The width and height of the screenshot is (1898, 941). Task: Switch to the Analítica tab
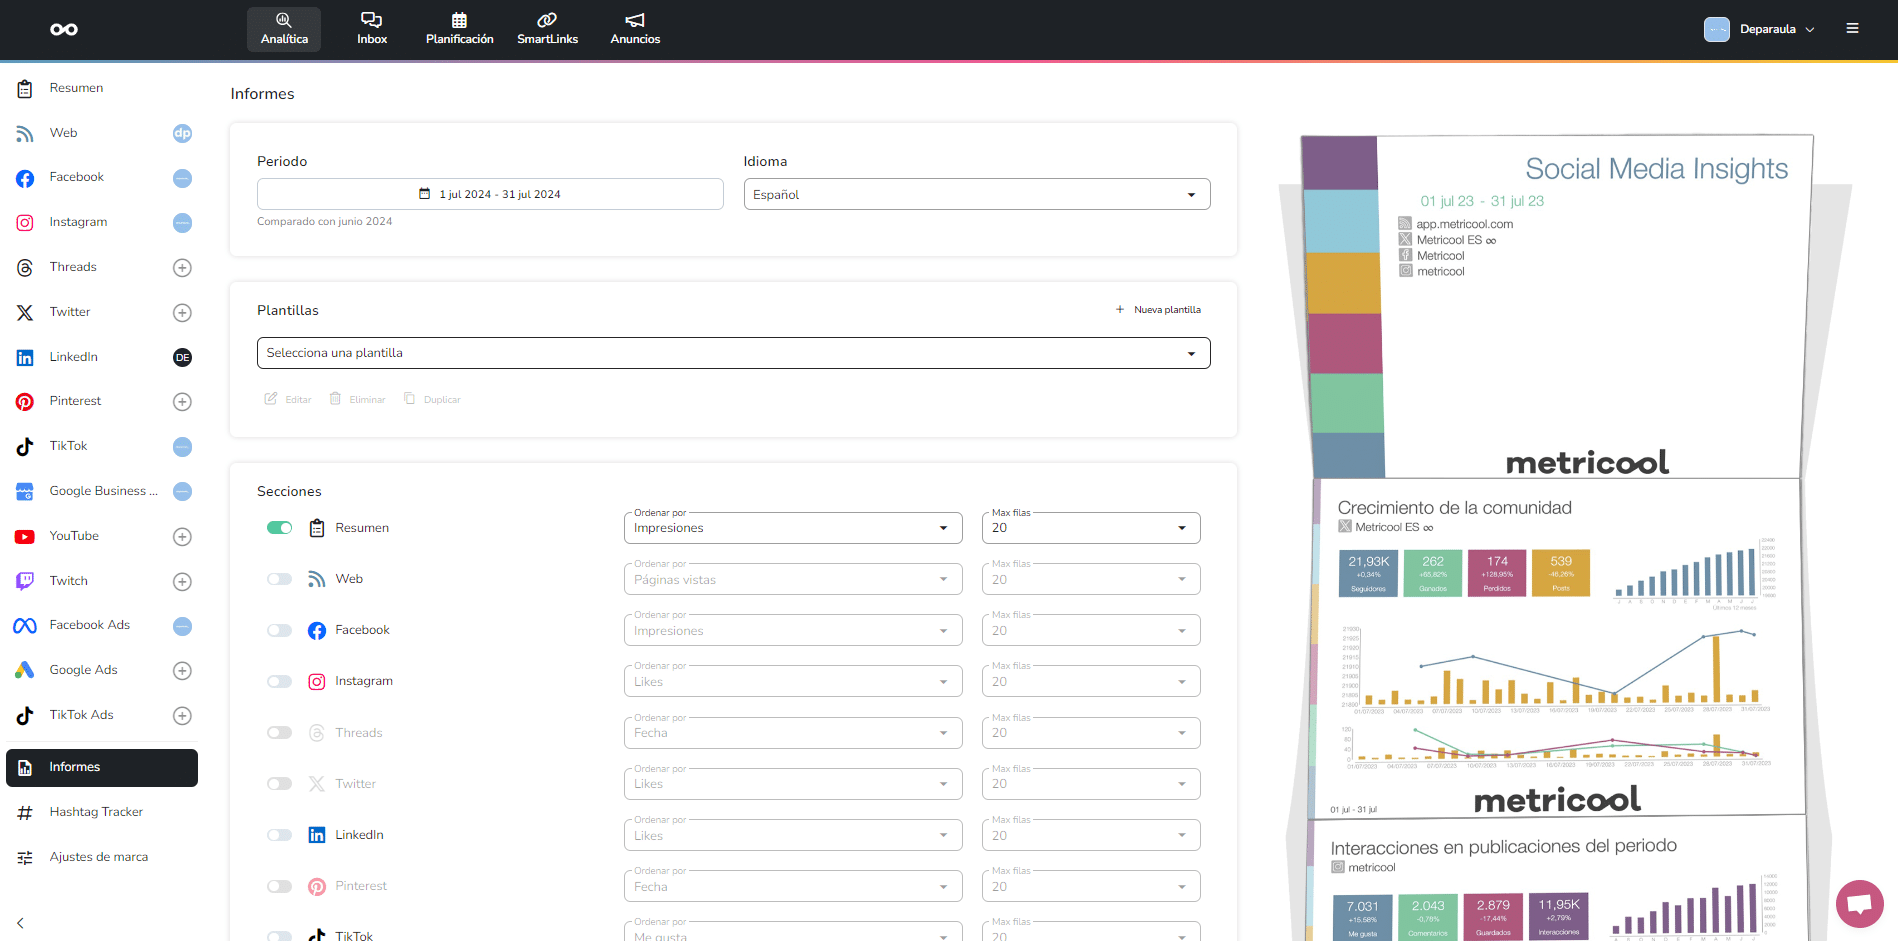[284, 29]
